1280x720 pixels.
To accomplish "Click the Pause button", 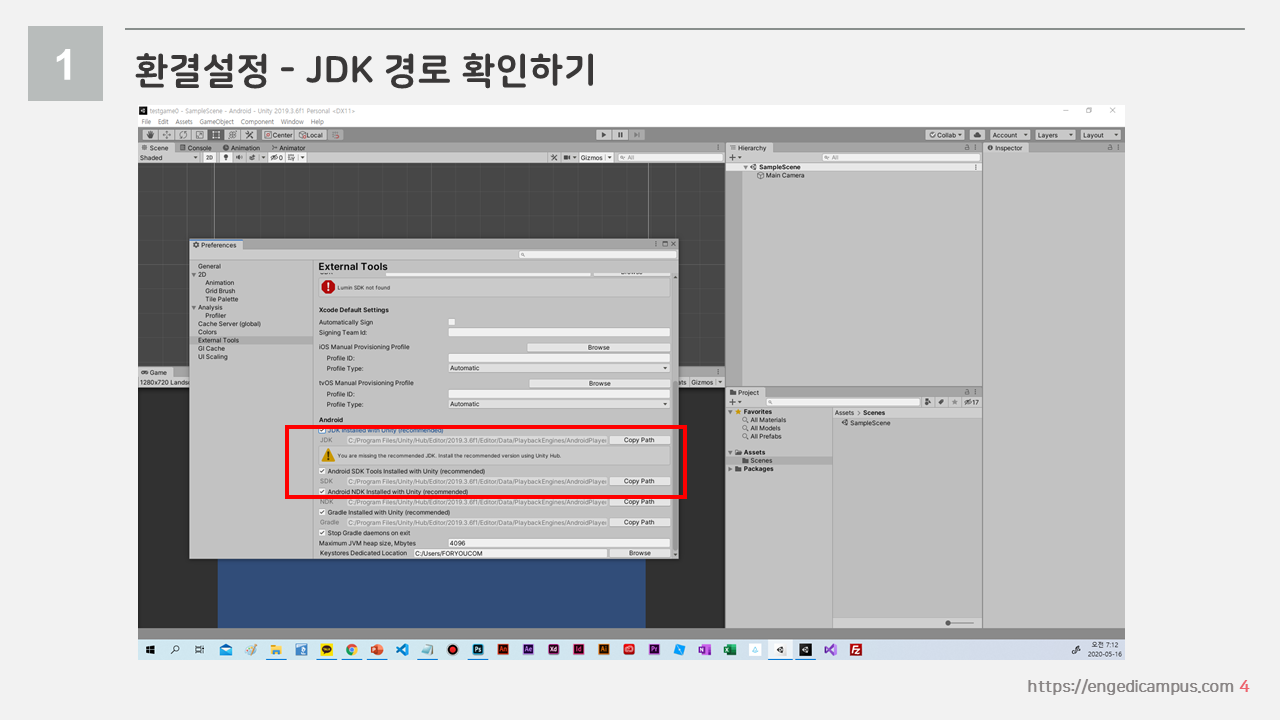I will (x=620, y=134).
